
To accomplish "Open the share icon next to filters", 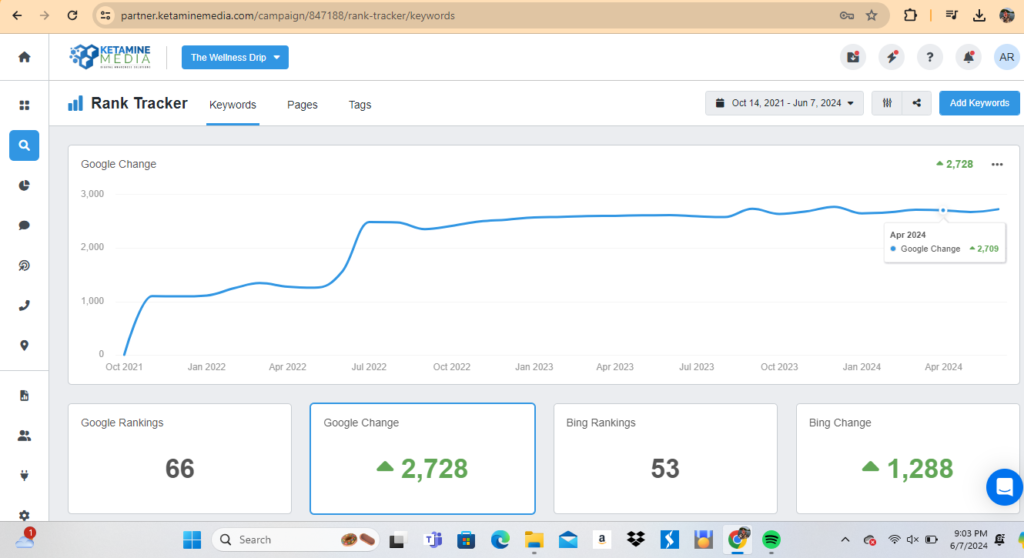I will click(x=917, y=103).
